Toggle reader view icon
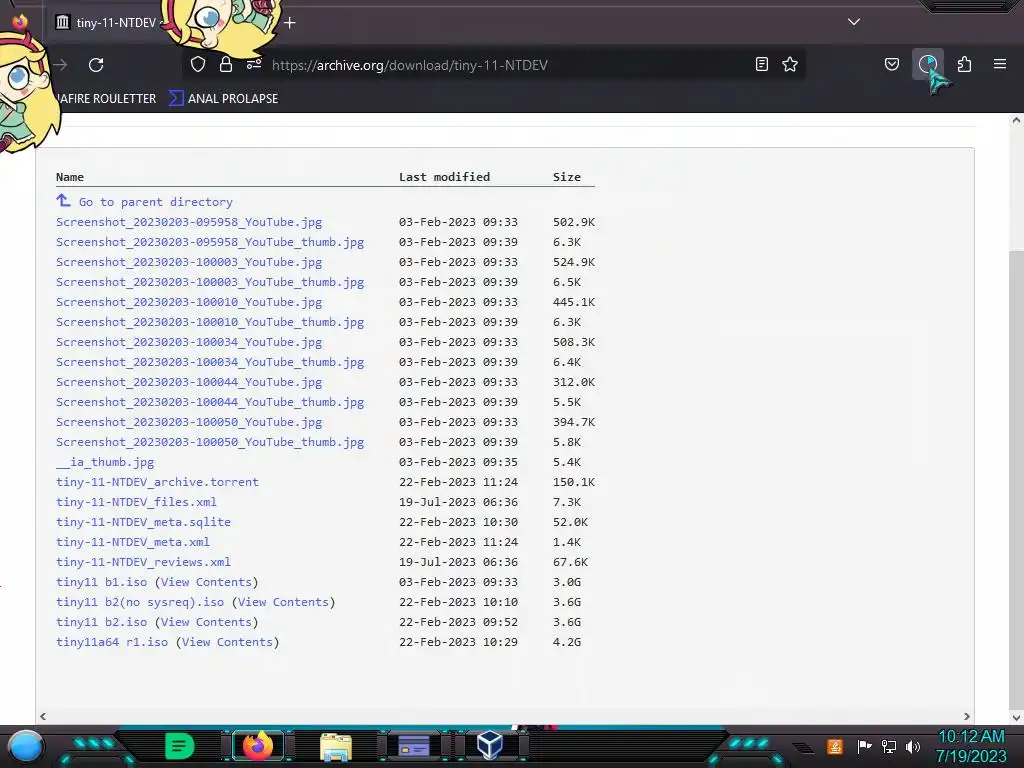The width and height of the screenshot is (1024, 768). [761, 64]
